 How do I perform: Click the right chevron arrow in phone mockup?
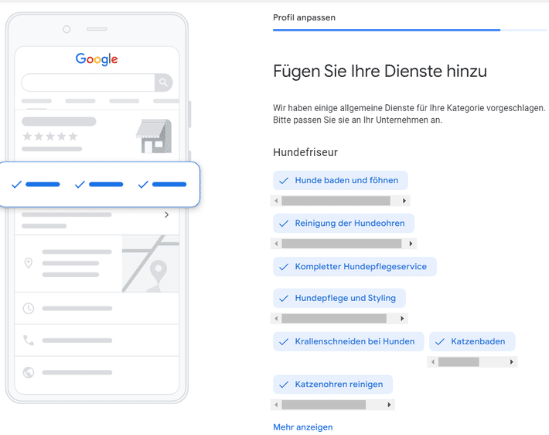point(167,215)
